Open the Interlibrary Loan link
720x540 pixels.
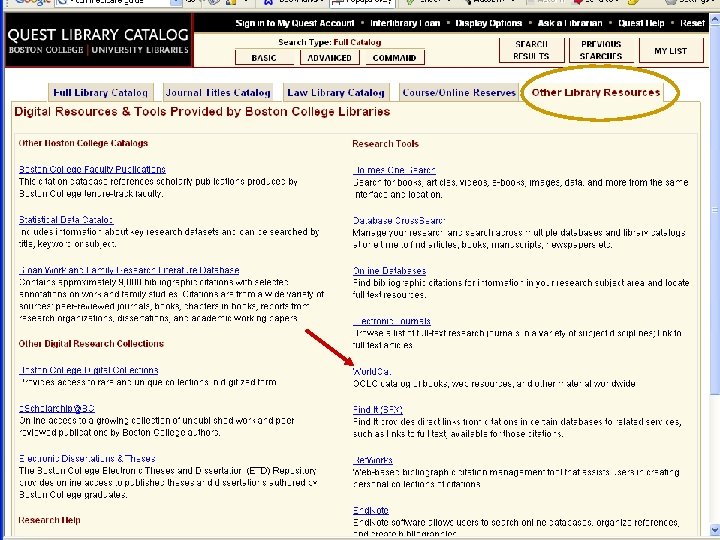click(x=405, y=23)
